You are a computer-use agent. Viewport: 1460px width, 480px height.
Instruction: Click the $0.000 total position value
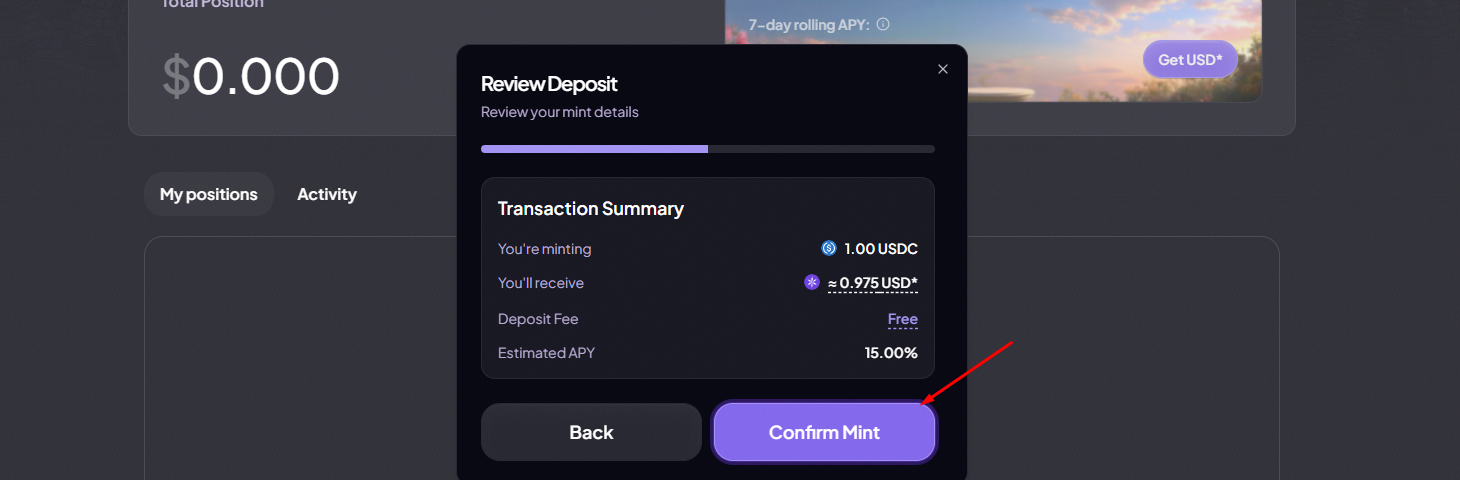click(x=251, y=76)
